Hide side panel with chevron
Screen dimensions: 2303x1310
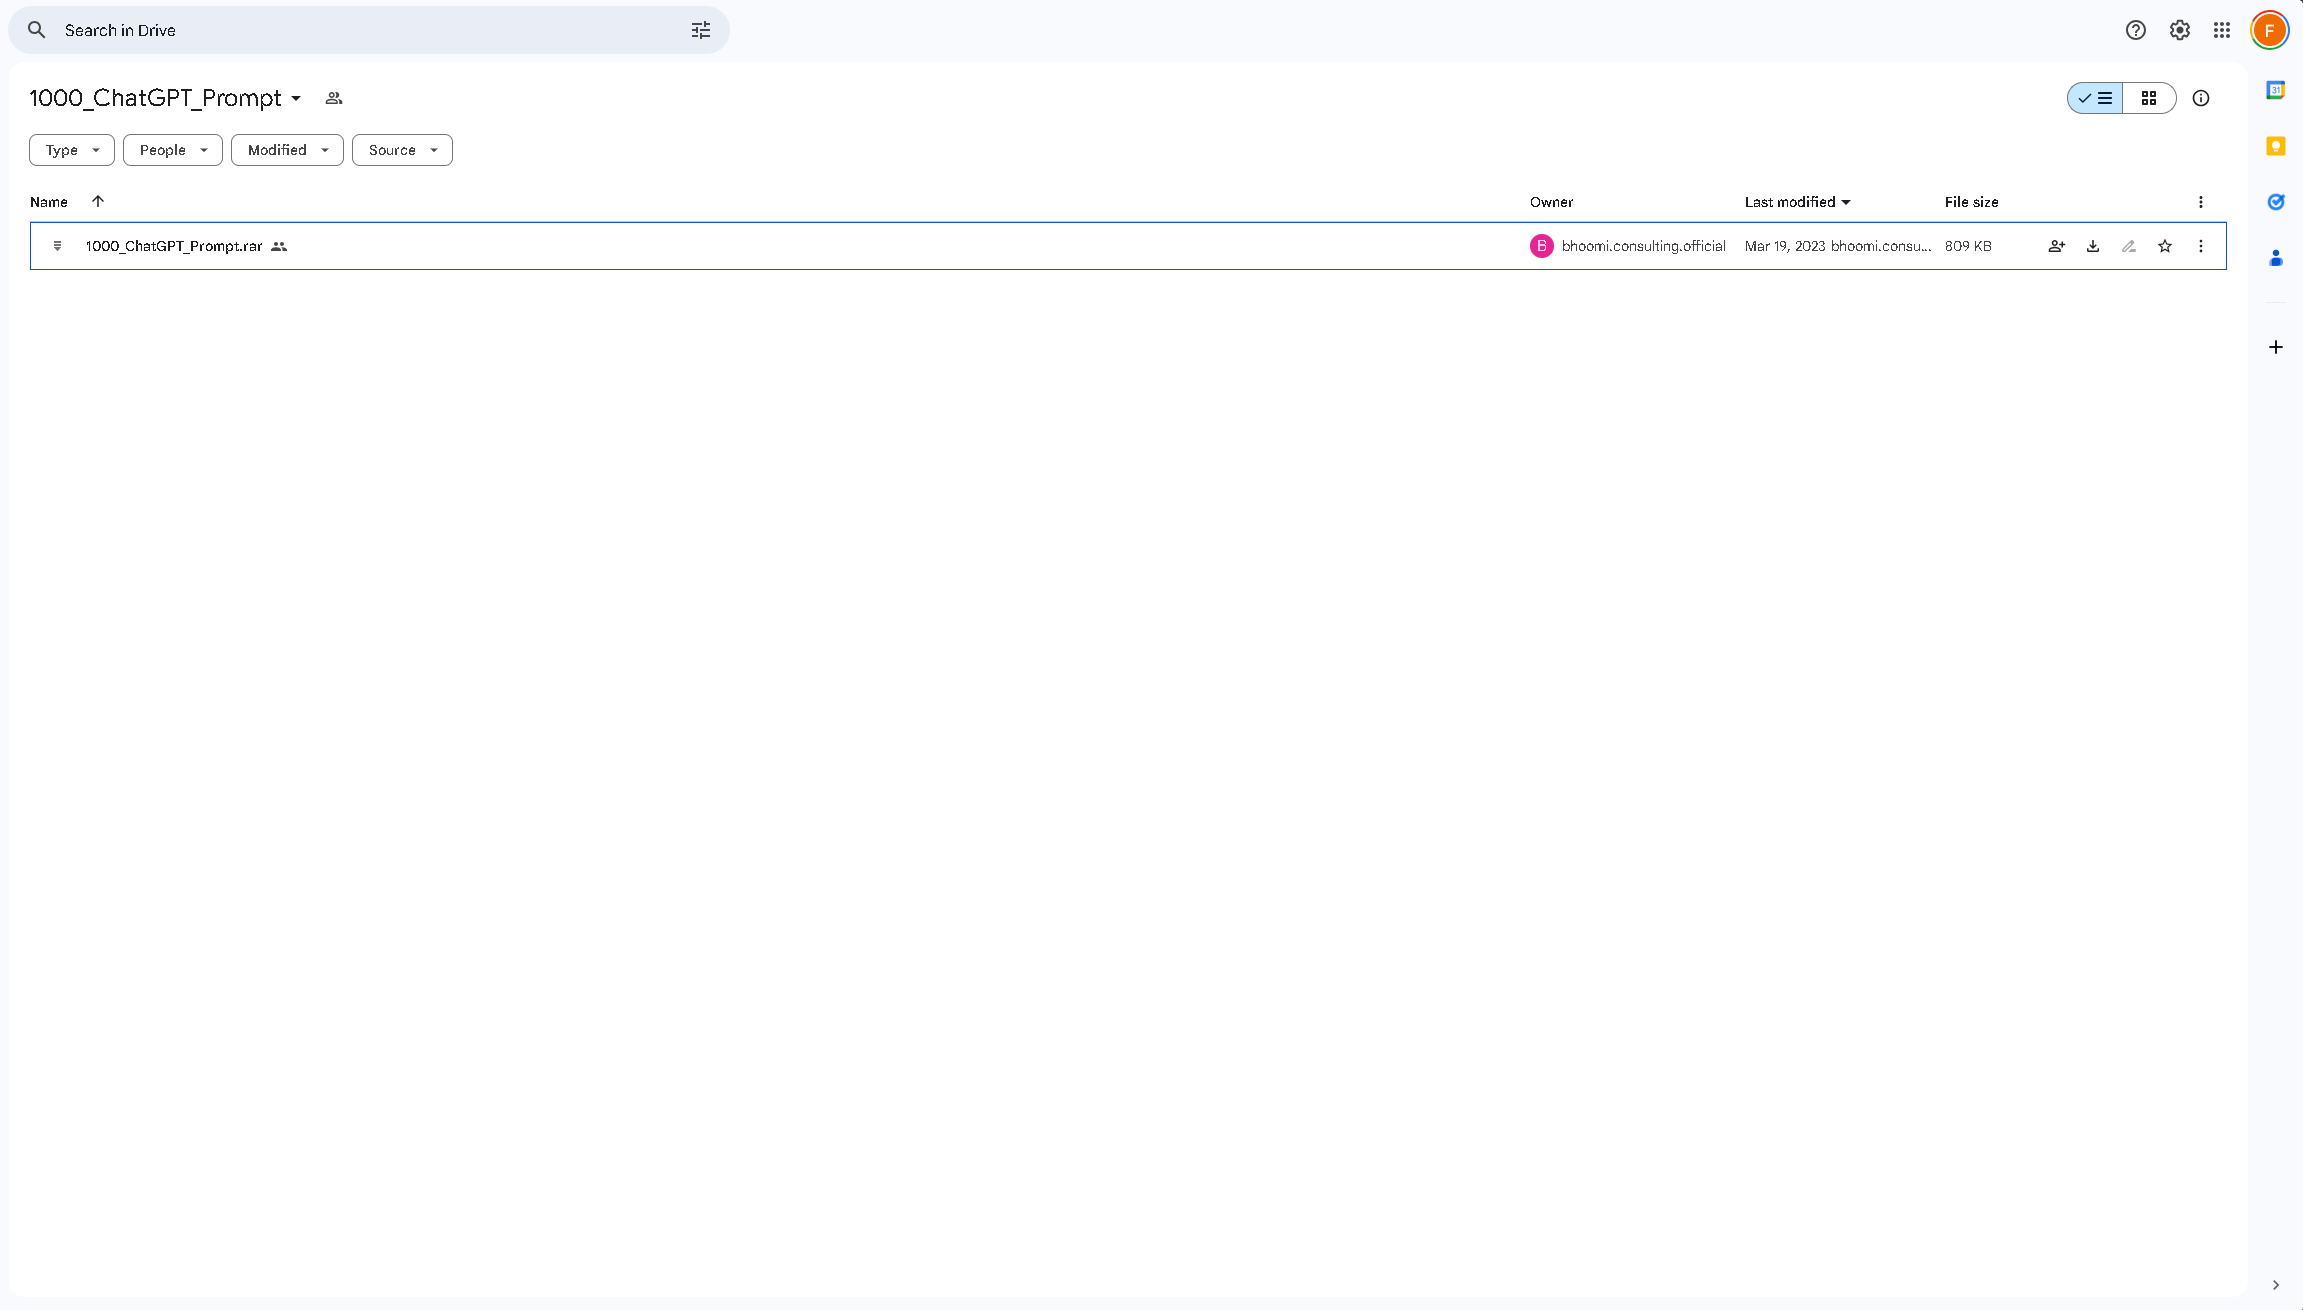click(x=2276, y=1285)
